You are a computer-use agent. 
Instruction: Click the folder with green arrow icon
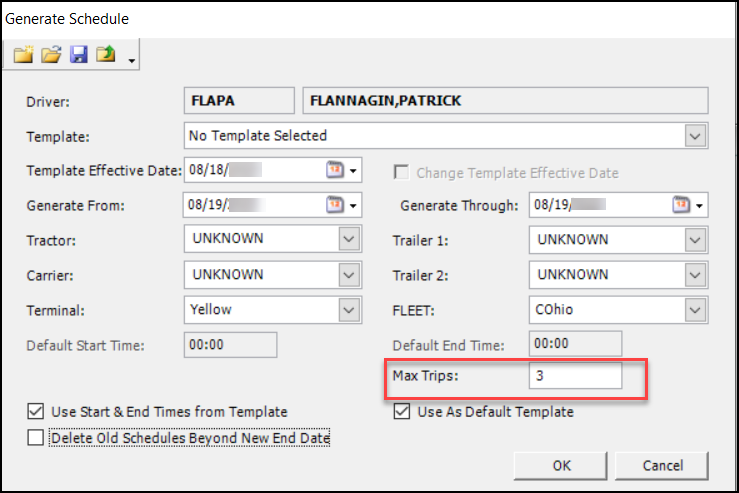[x=105, y=56]
